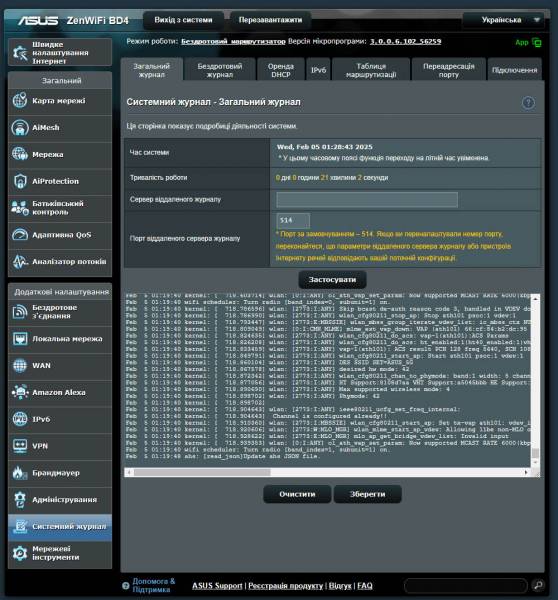Open Оренда DHCP tab
Screen dimensions: 558x600
point(281,70)
